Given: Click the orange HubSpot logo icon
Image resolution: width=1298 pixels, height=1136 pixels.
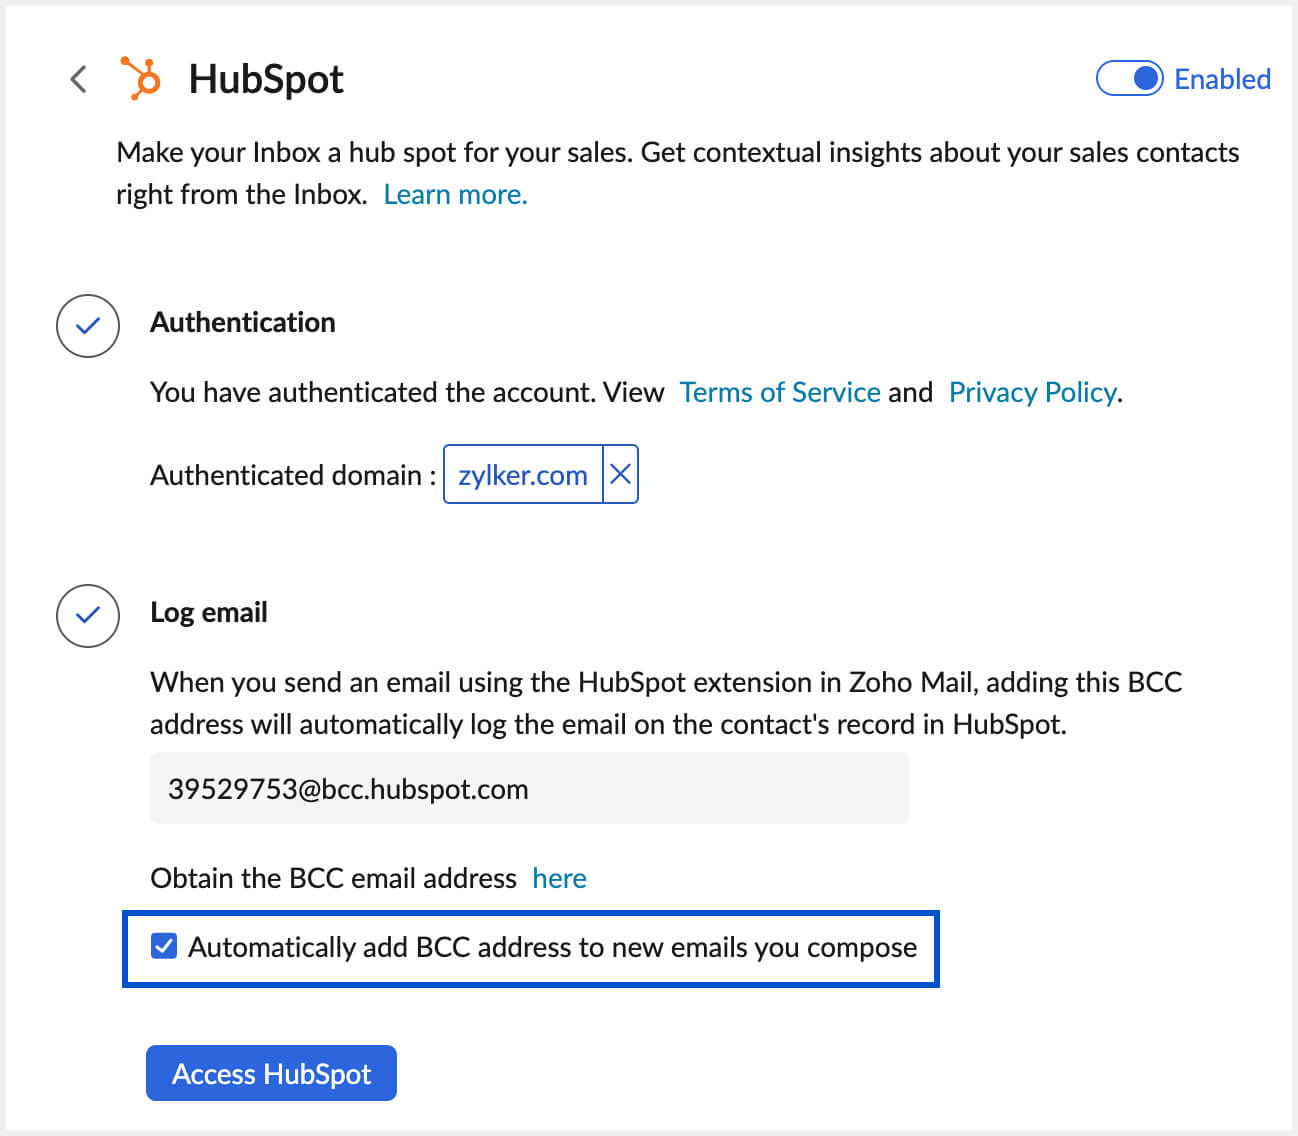Looking at the screenshot, I should pyautogui.click(x=141, y=79).
